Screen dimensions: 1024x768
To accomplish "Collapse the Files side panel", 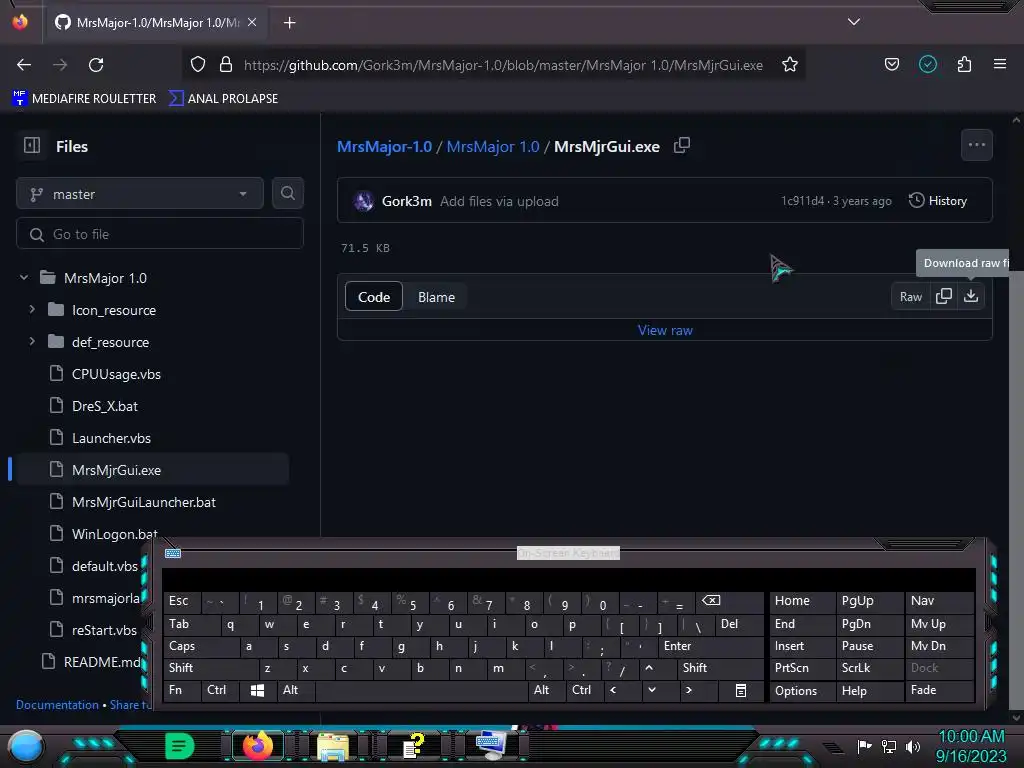I will (32, 145).
